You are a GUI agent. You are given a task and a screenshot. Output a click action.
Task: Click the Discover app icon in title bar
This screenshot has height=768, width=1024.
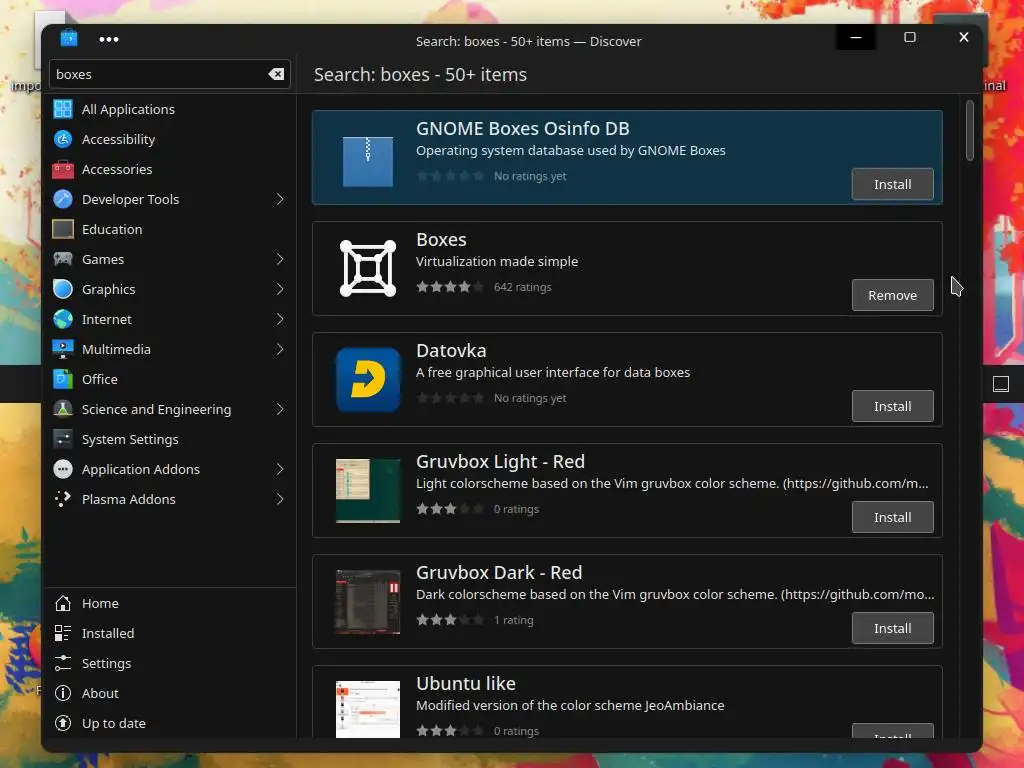click(69, 39)
